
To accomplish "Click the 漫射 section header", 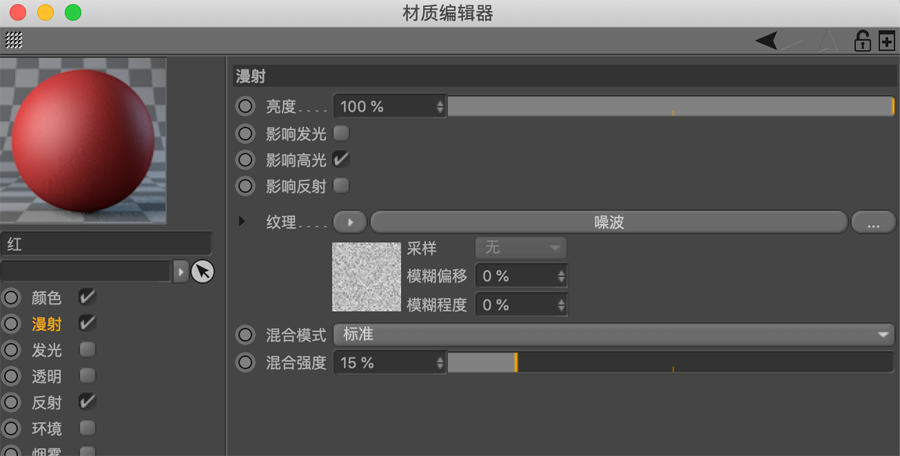I will (564, 76).
